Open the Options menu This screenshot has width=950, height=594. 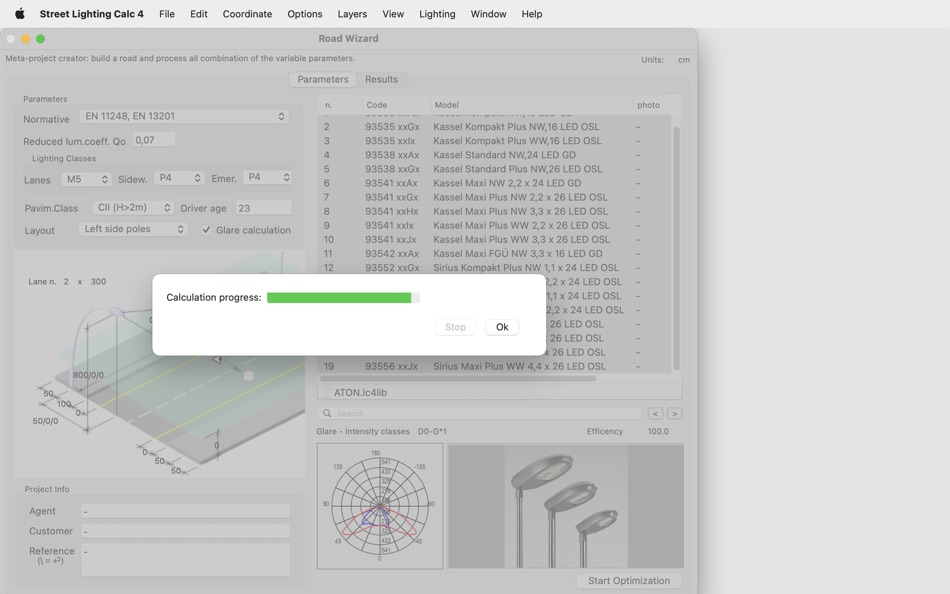point(305,14)
